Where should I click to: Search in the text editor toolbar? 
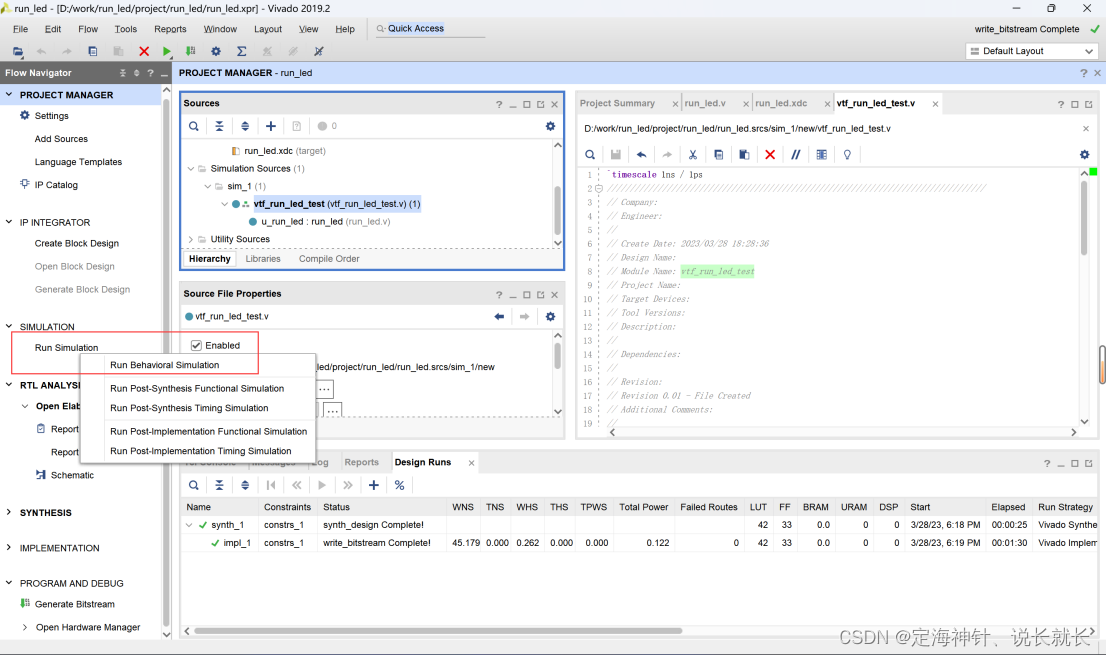pyautogui.click(x=590, y=154)
